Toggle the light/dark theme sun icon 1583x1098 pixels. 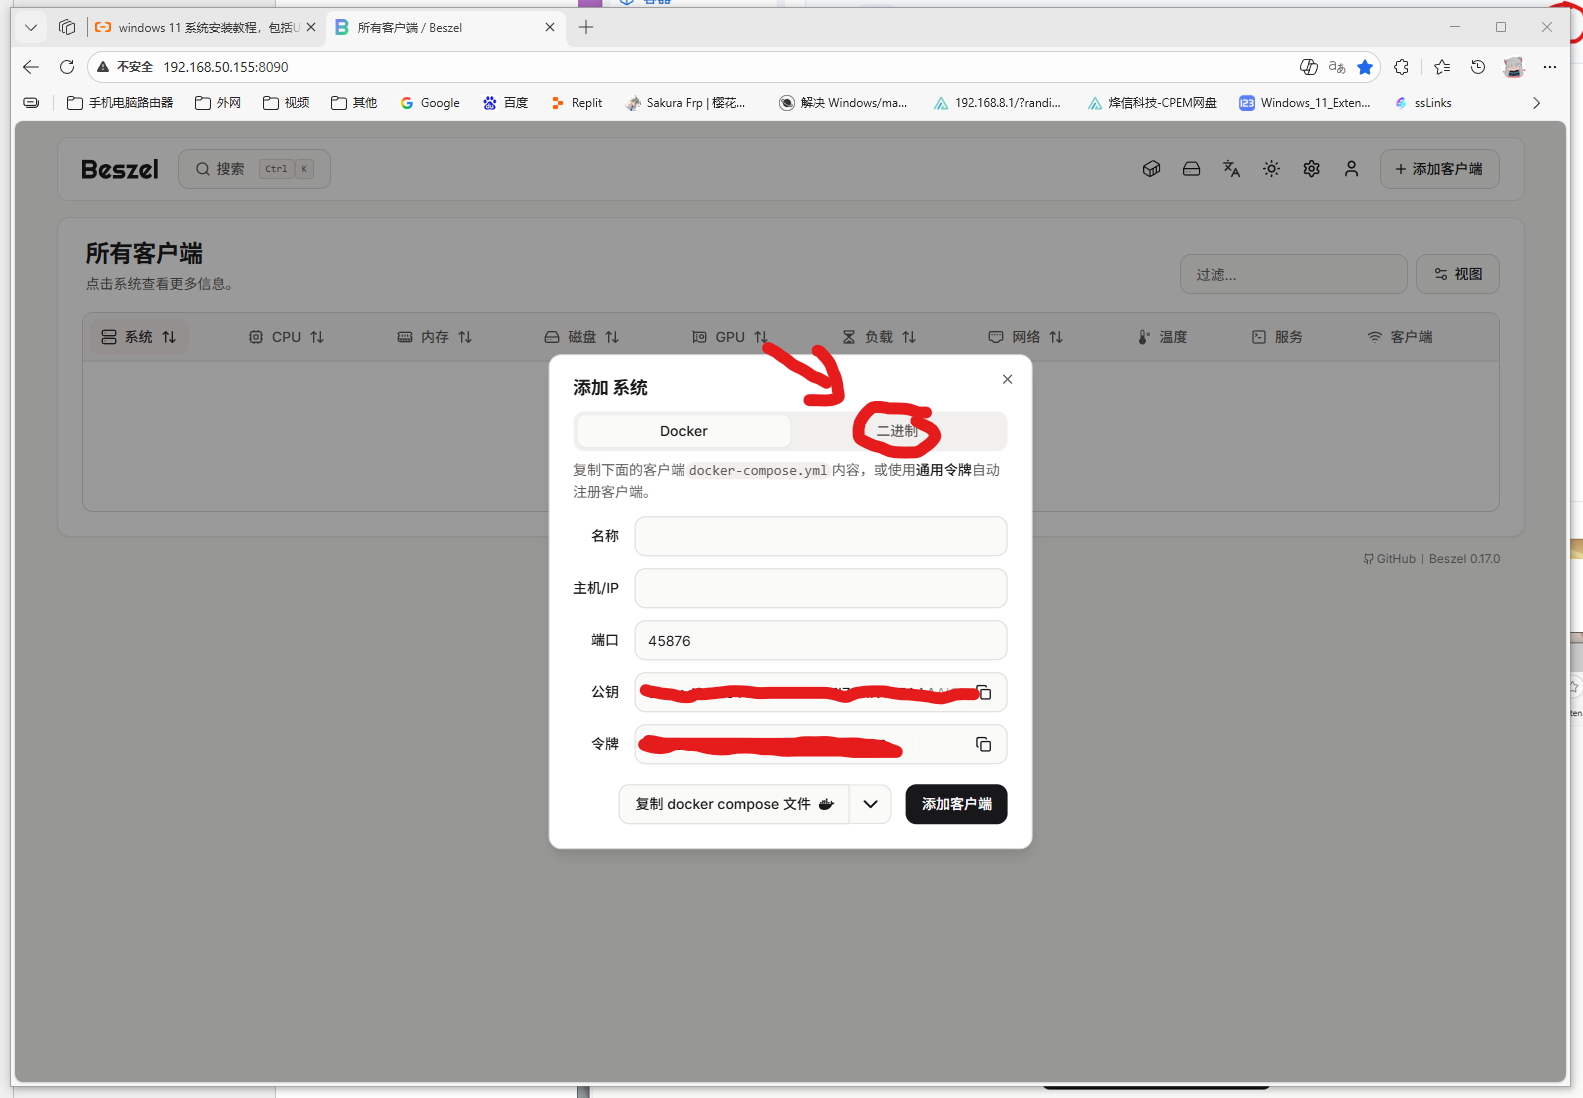click(1271, 169)
